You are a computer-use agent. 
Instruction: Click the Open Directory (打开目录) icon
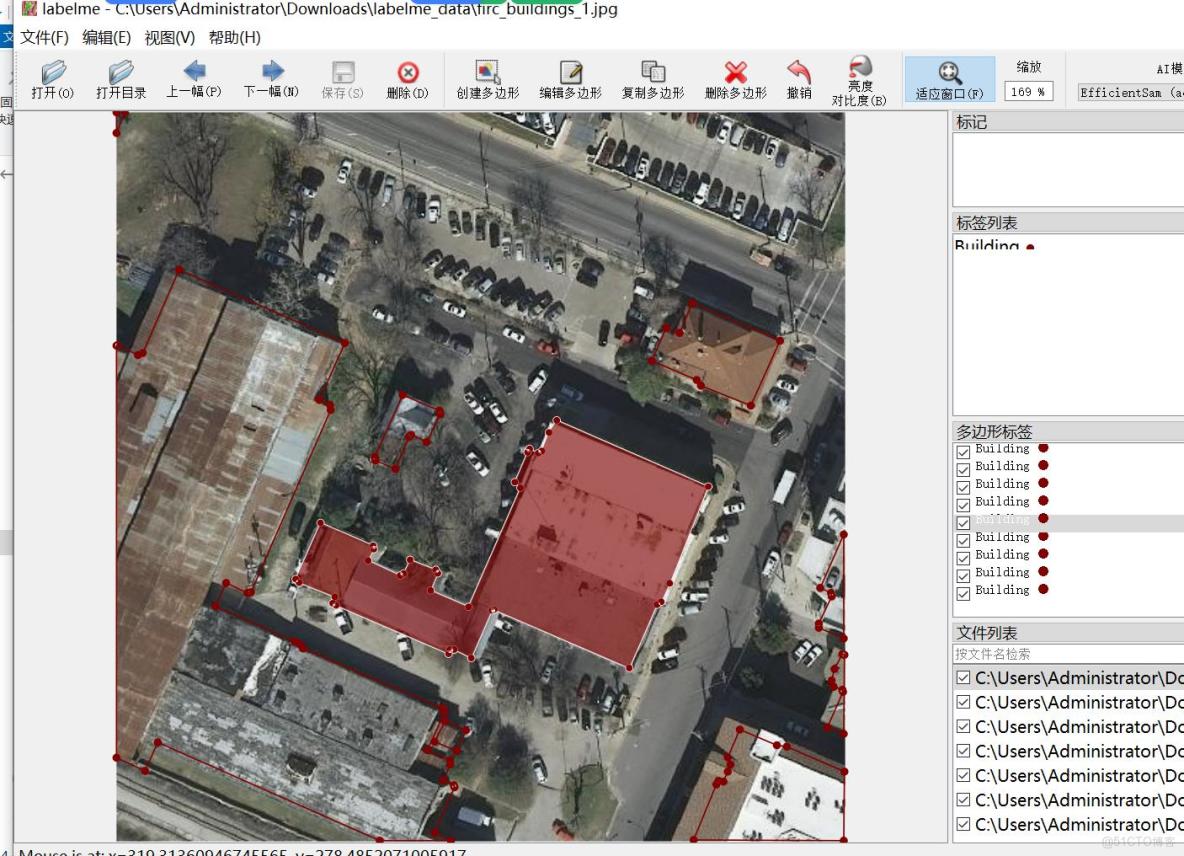pos(121,72)
